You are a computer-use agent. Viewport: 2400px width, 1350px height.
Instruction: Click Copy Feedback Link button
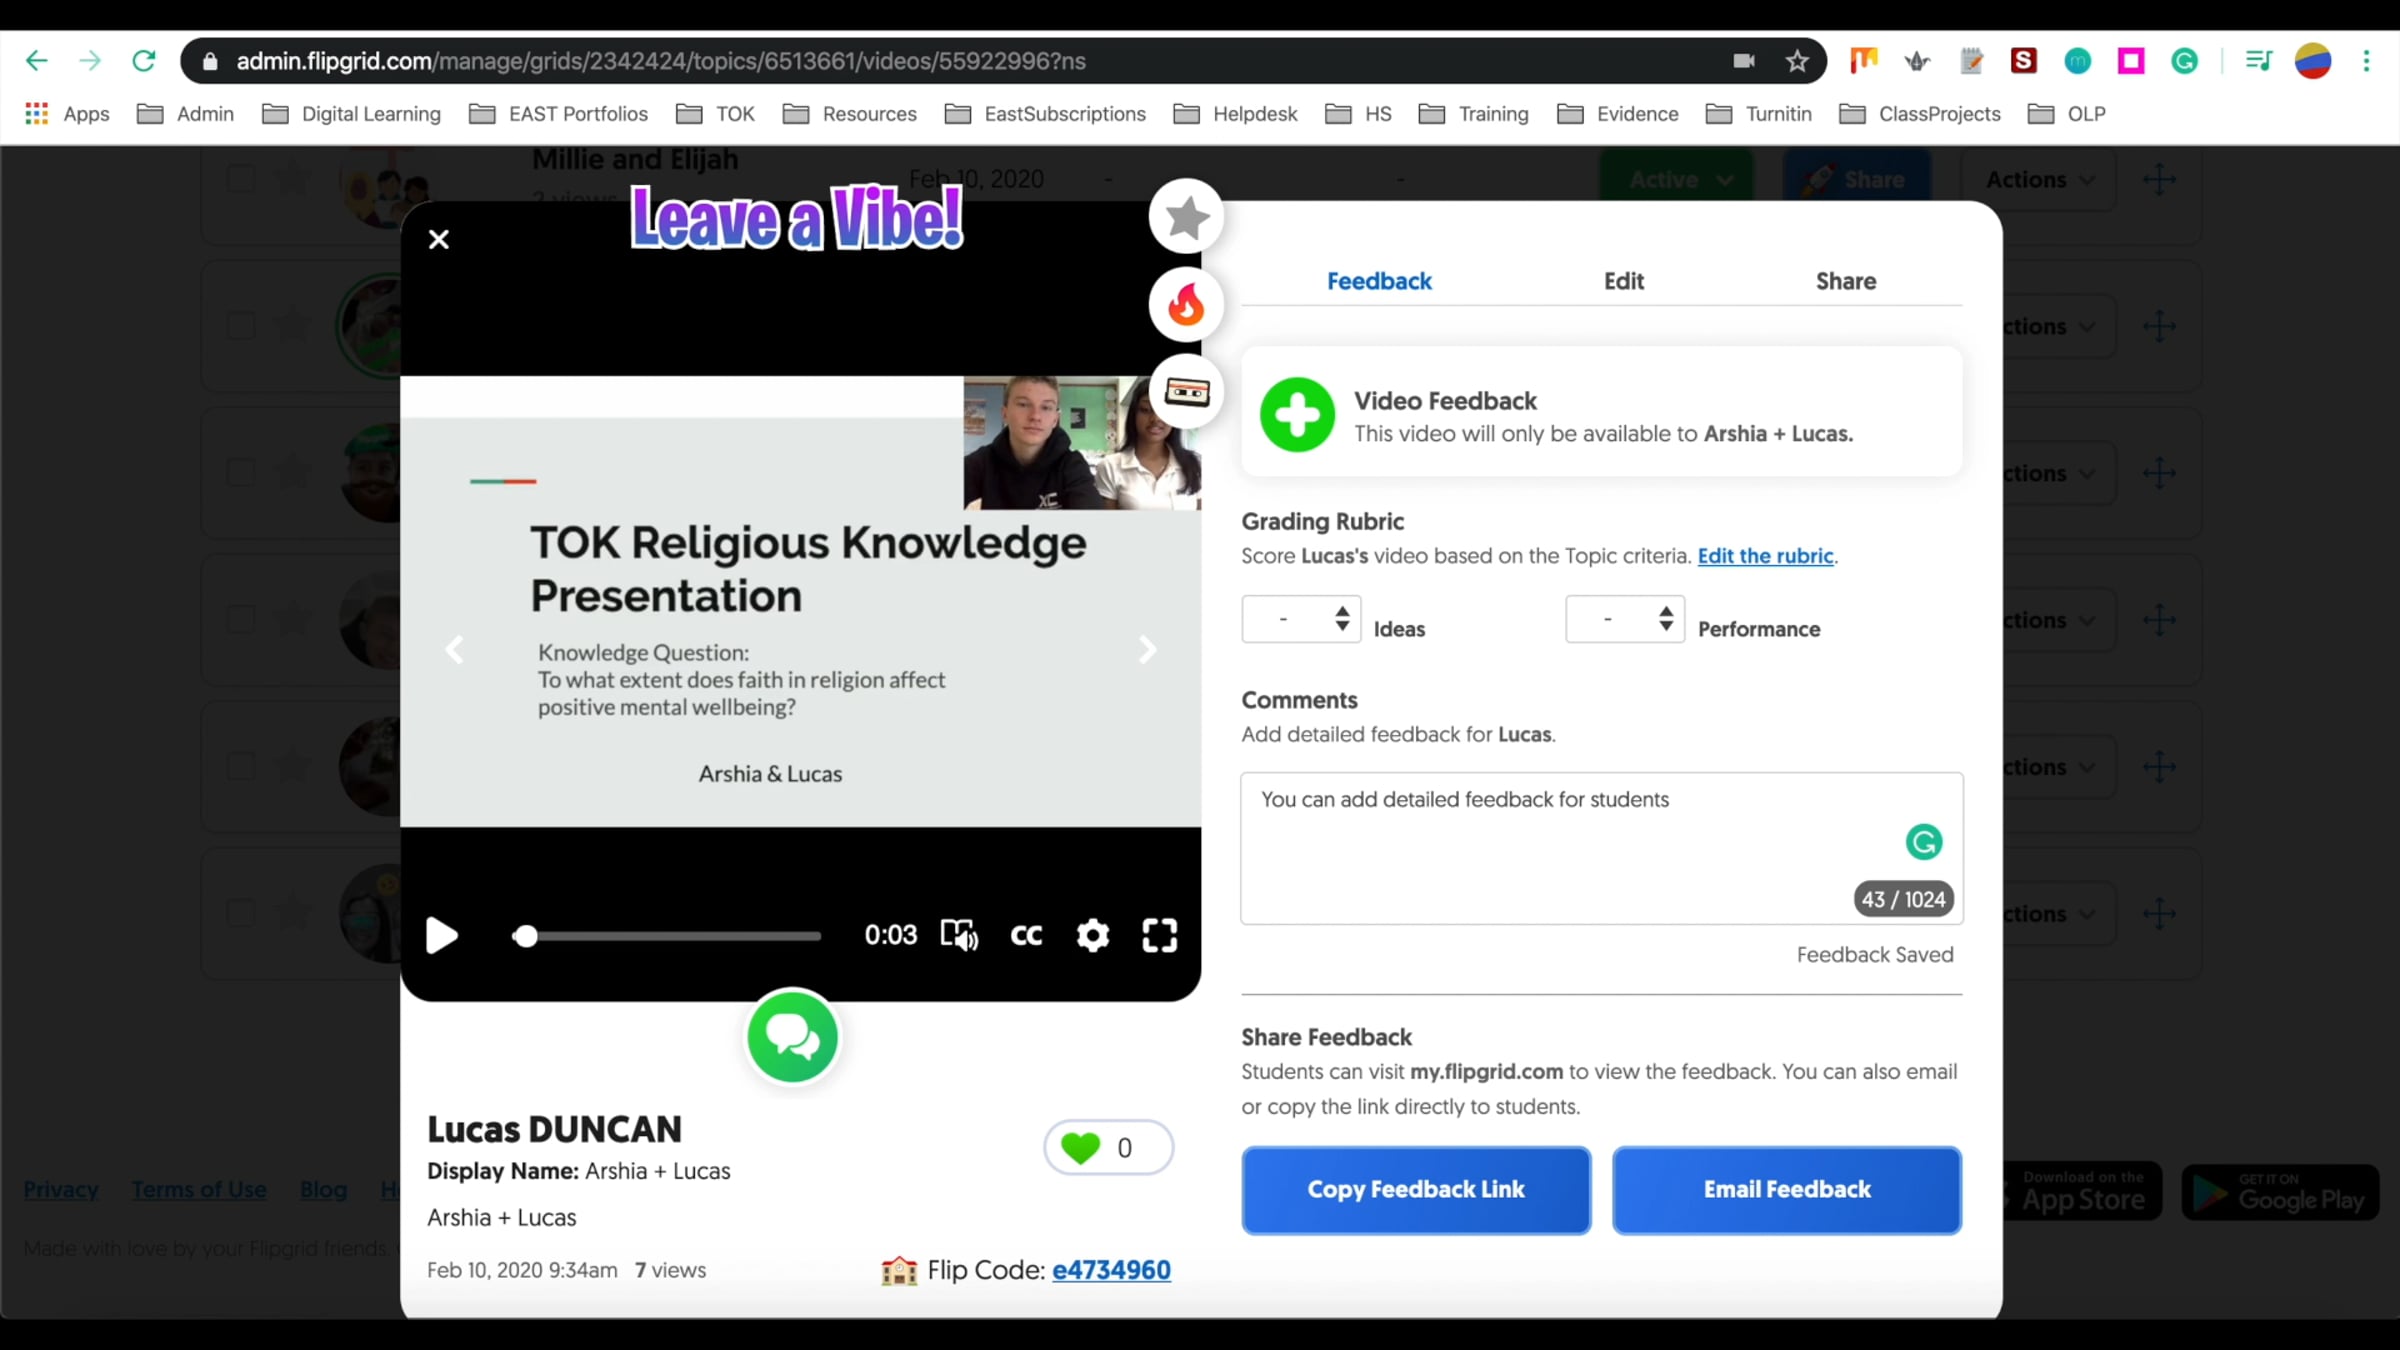[1415, 1189]
